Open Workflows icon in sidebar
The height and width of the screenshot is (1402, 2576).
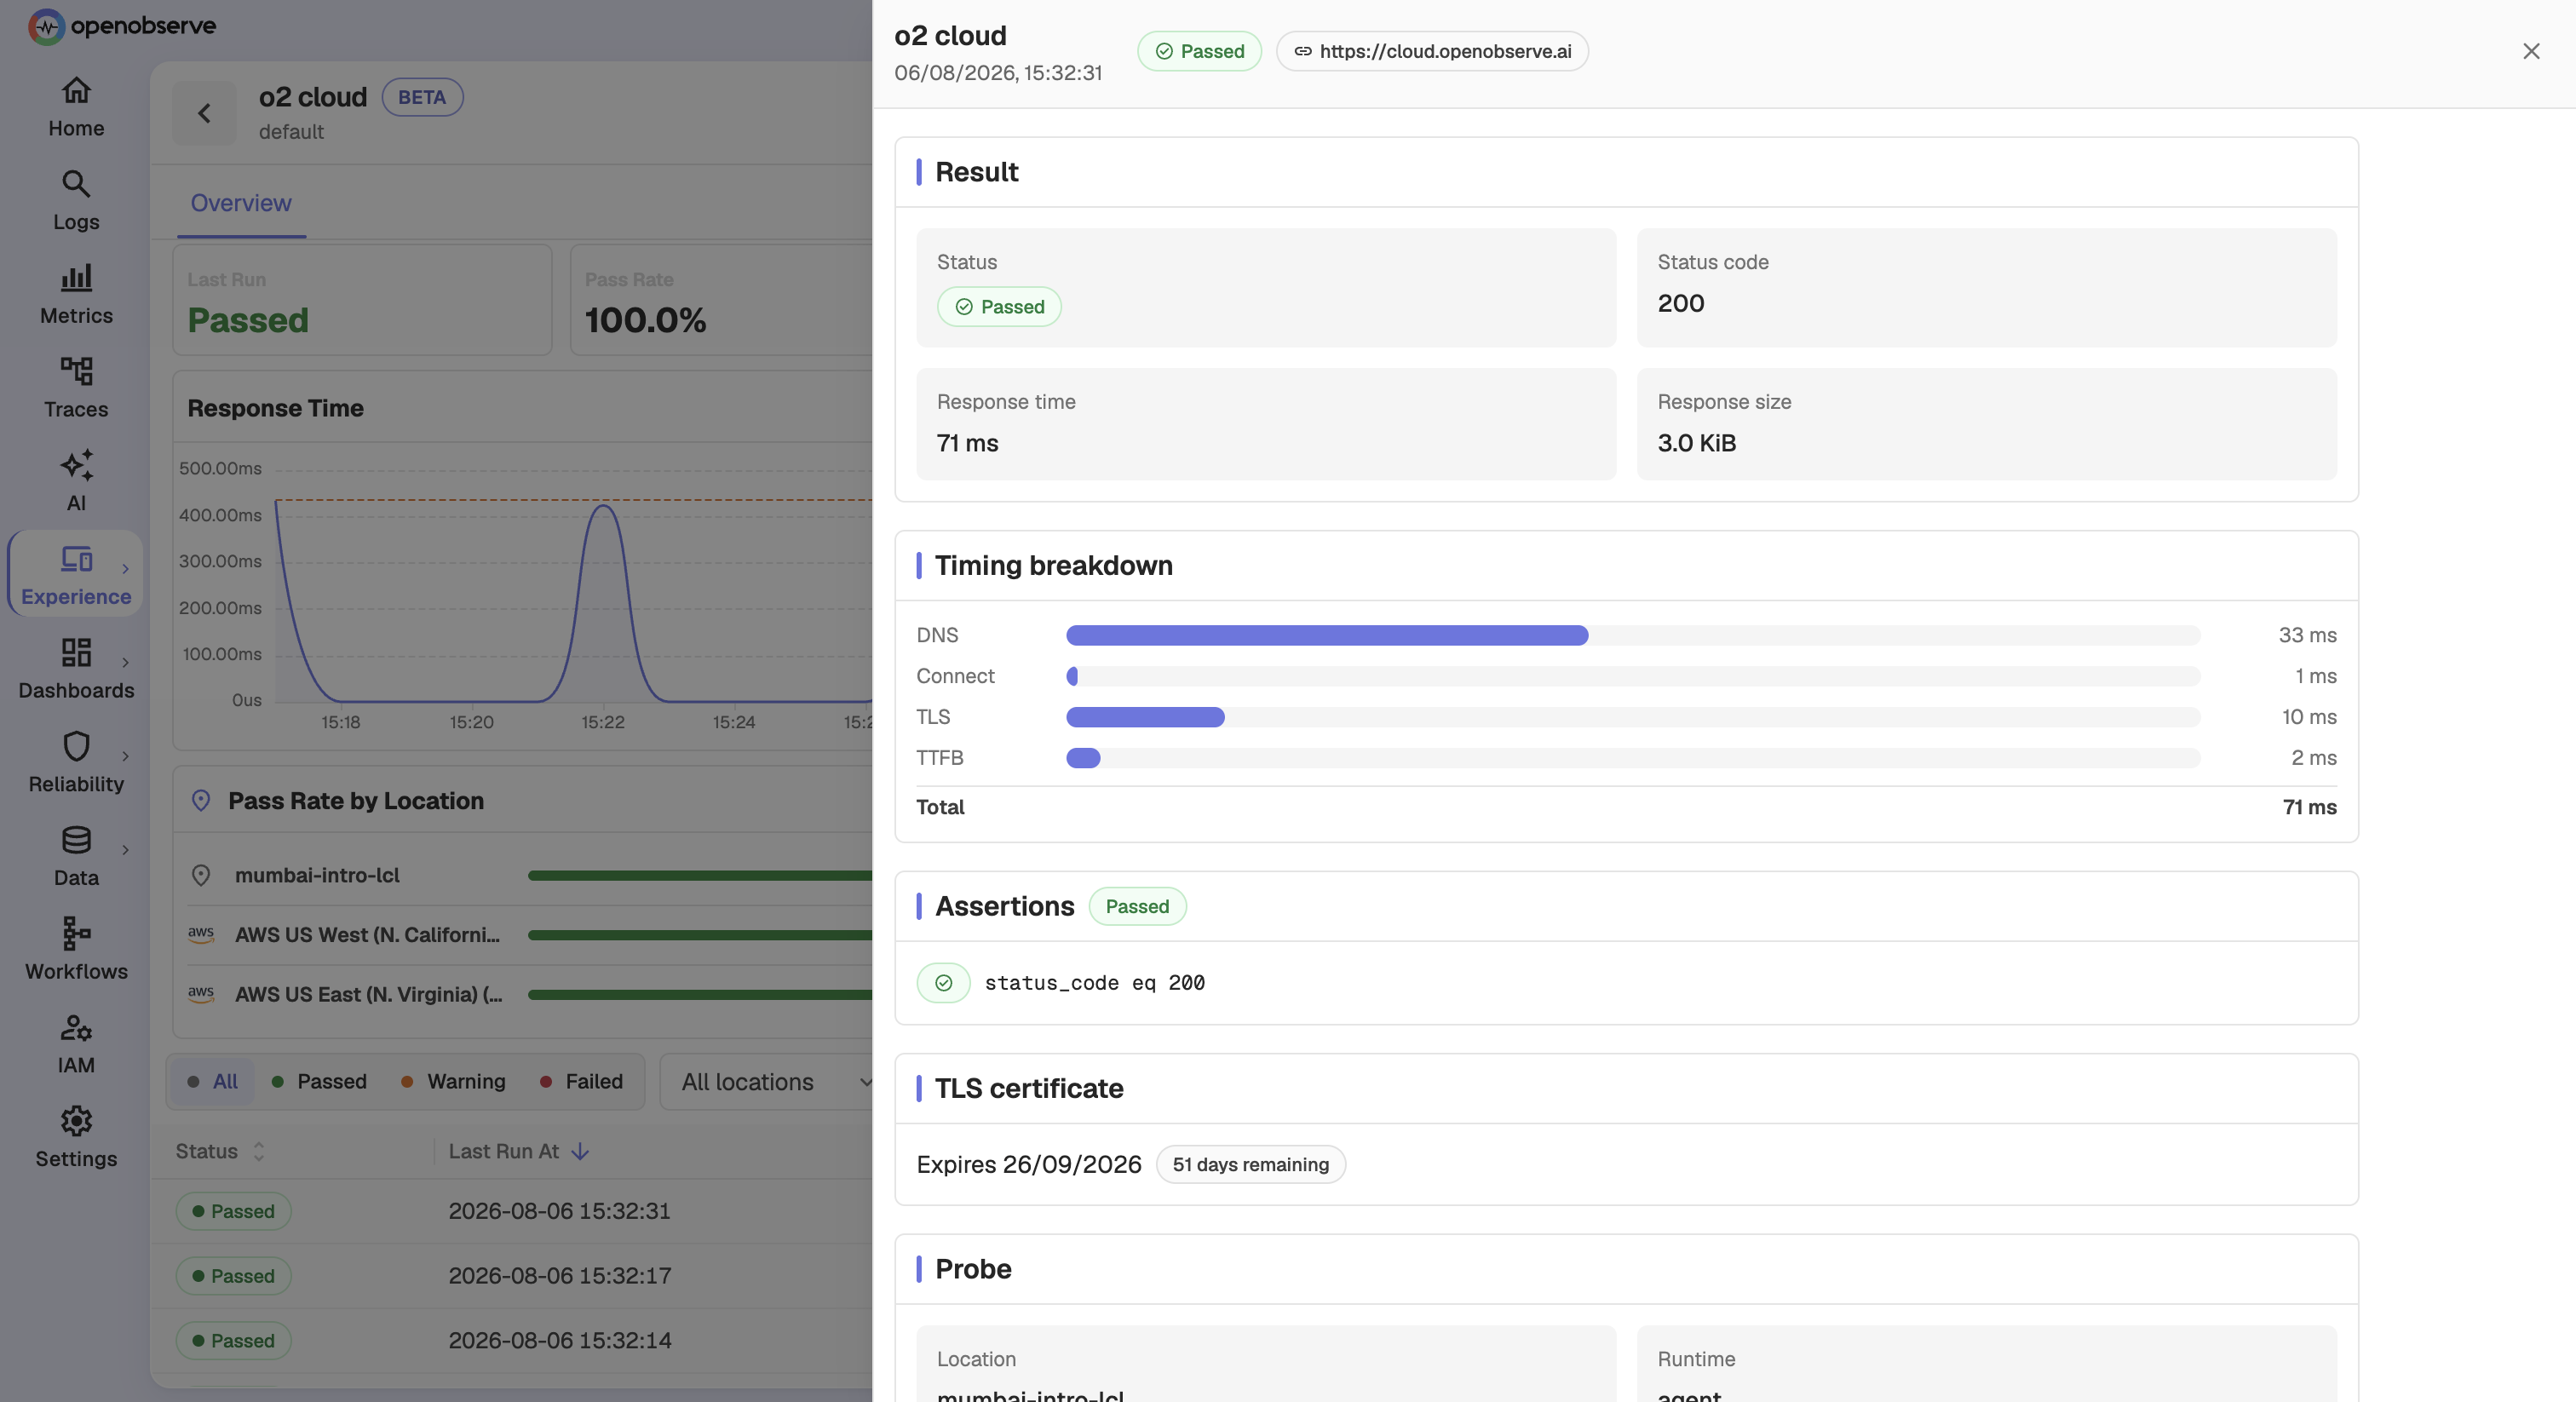pos(76,933)
